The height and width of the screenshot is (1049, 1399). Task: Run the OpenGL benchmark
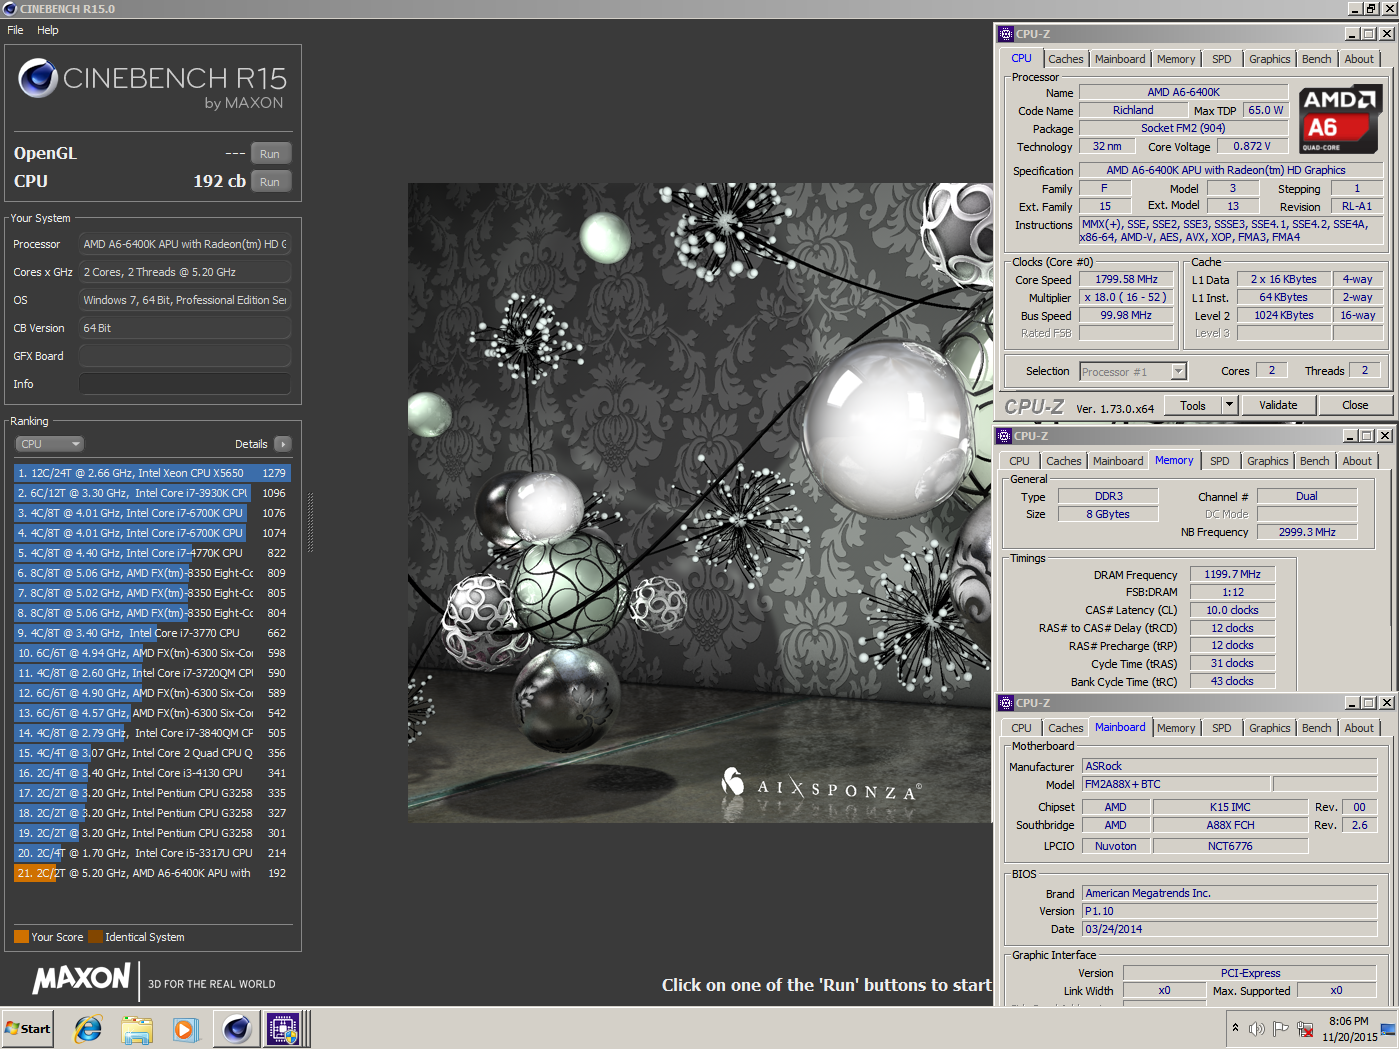tap(270, 153)
